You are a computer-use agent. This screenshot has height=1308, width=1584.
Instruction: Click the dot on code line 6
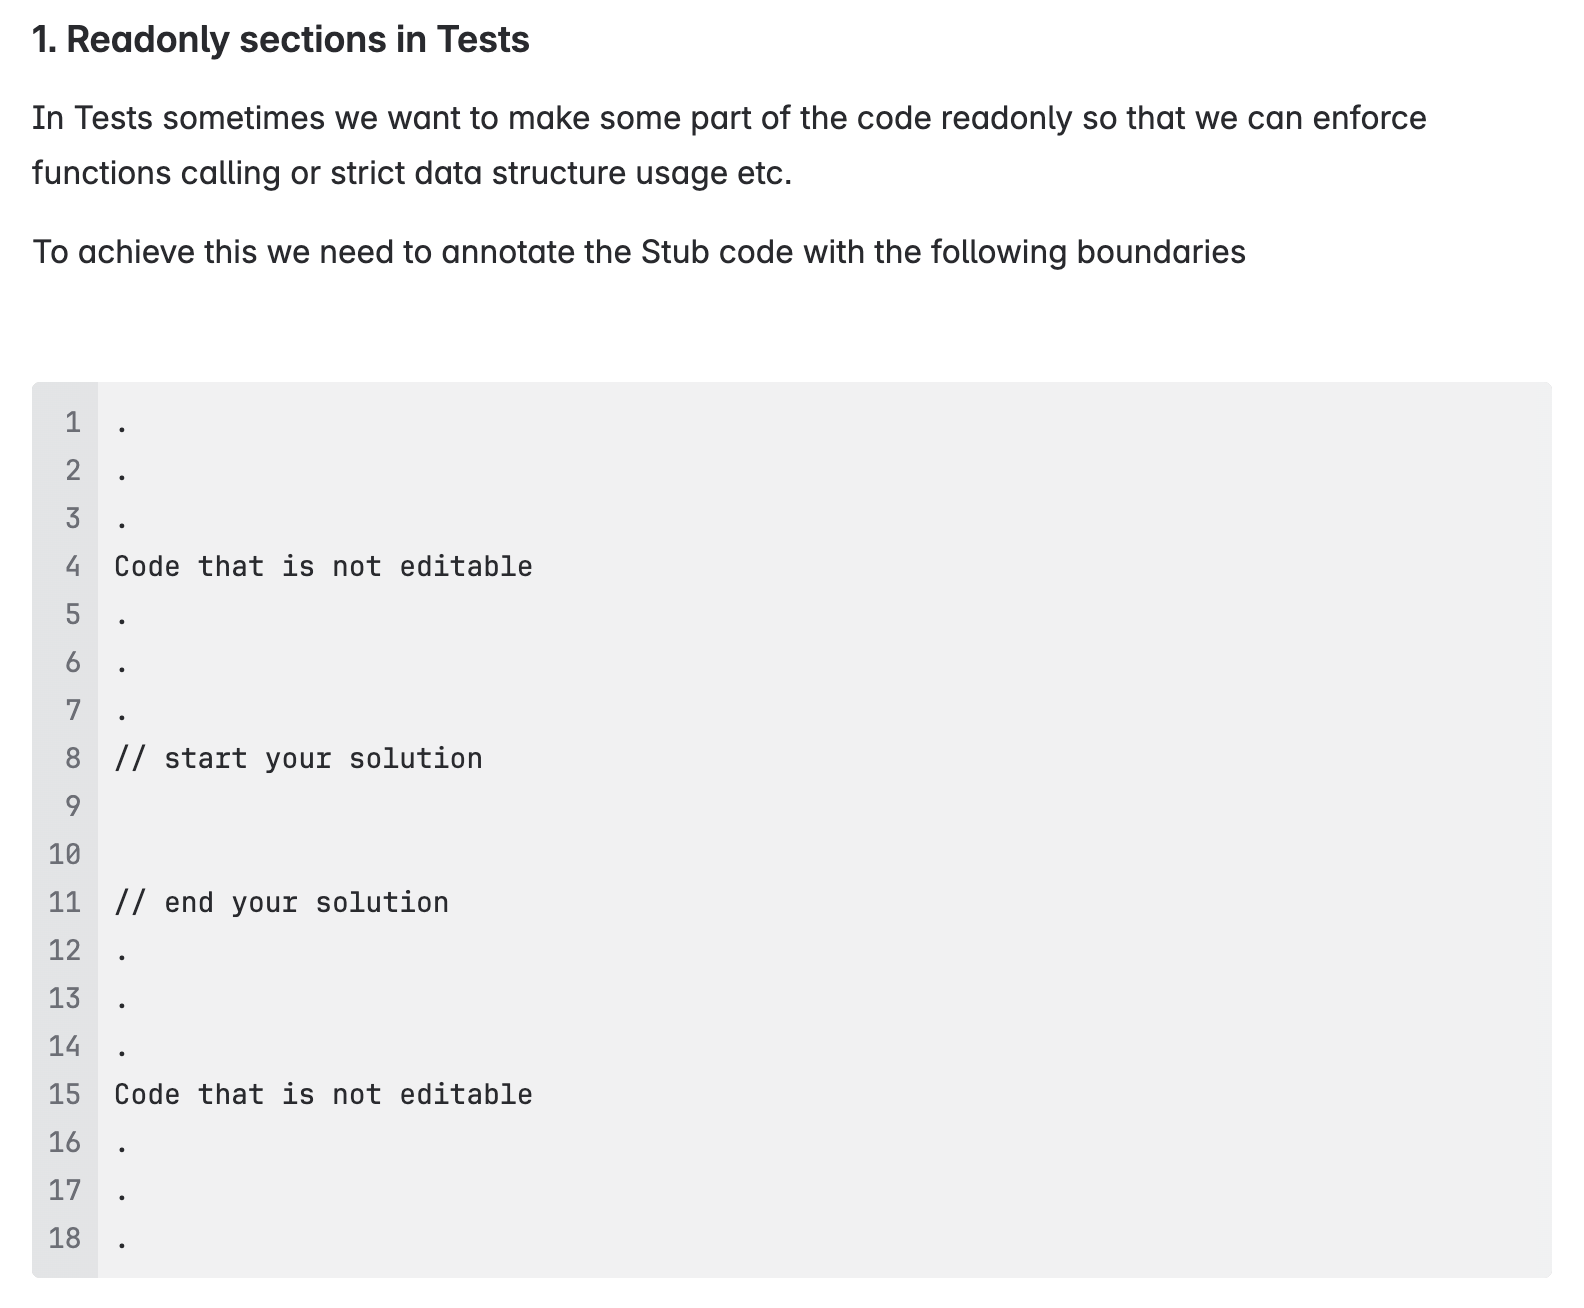[122, 669]
